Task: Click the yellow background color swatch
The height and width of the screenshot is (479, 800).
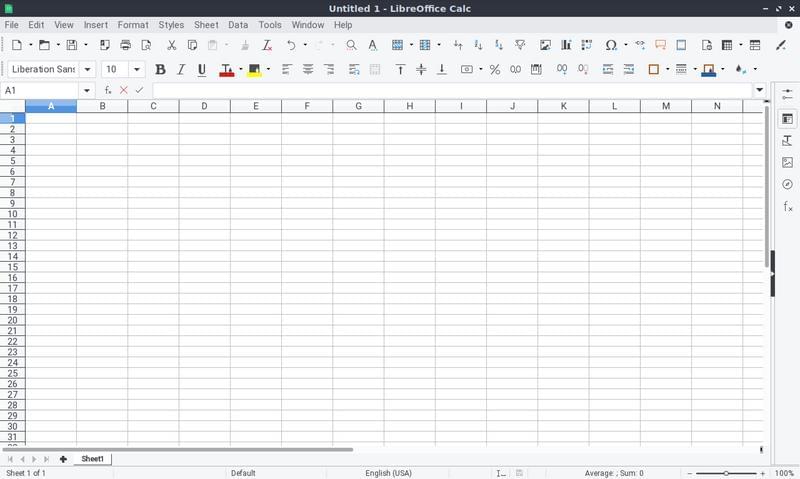Action: click(x=254, y=70)
